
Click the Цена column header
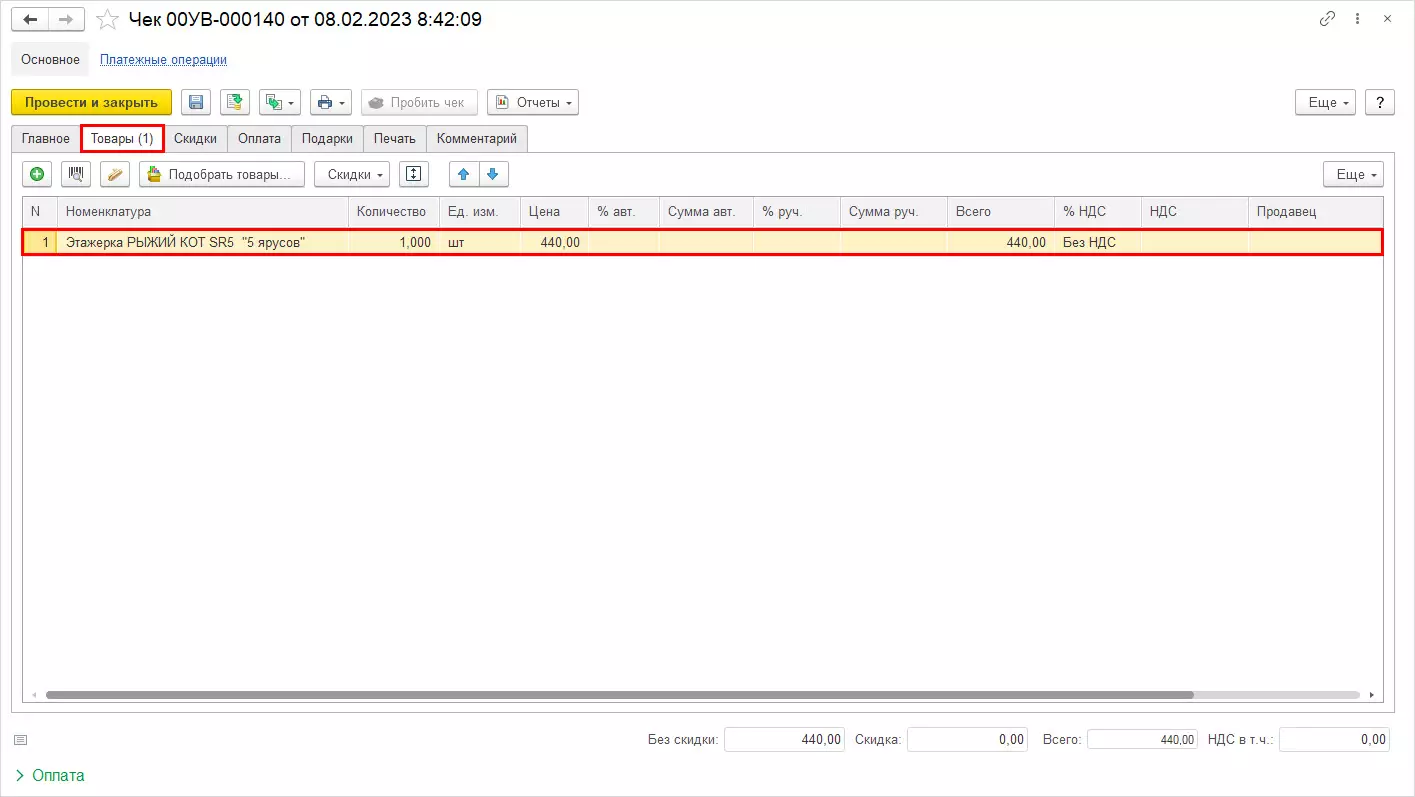pyautogui.click(x=555, y=211)
